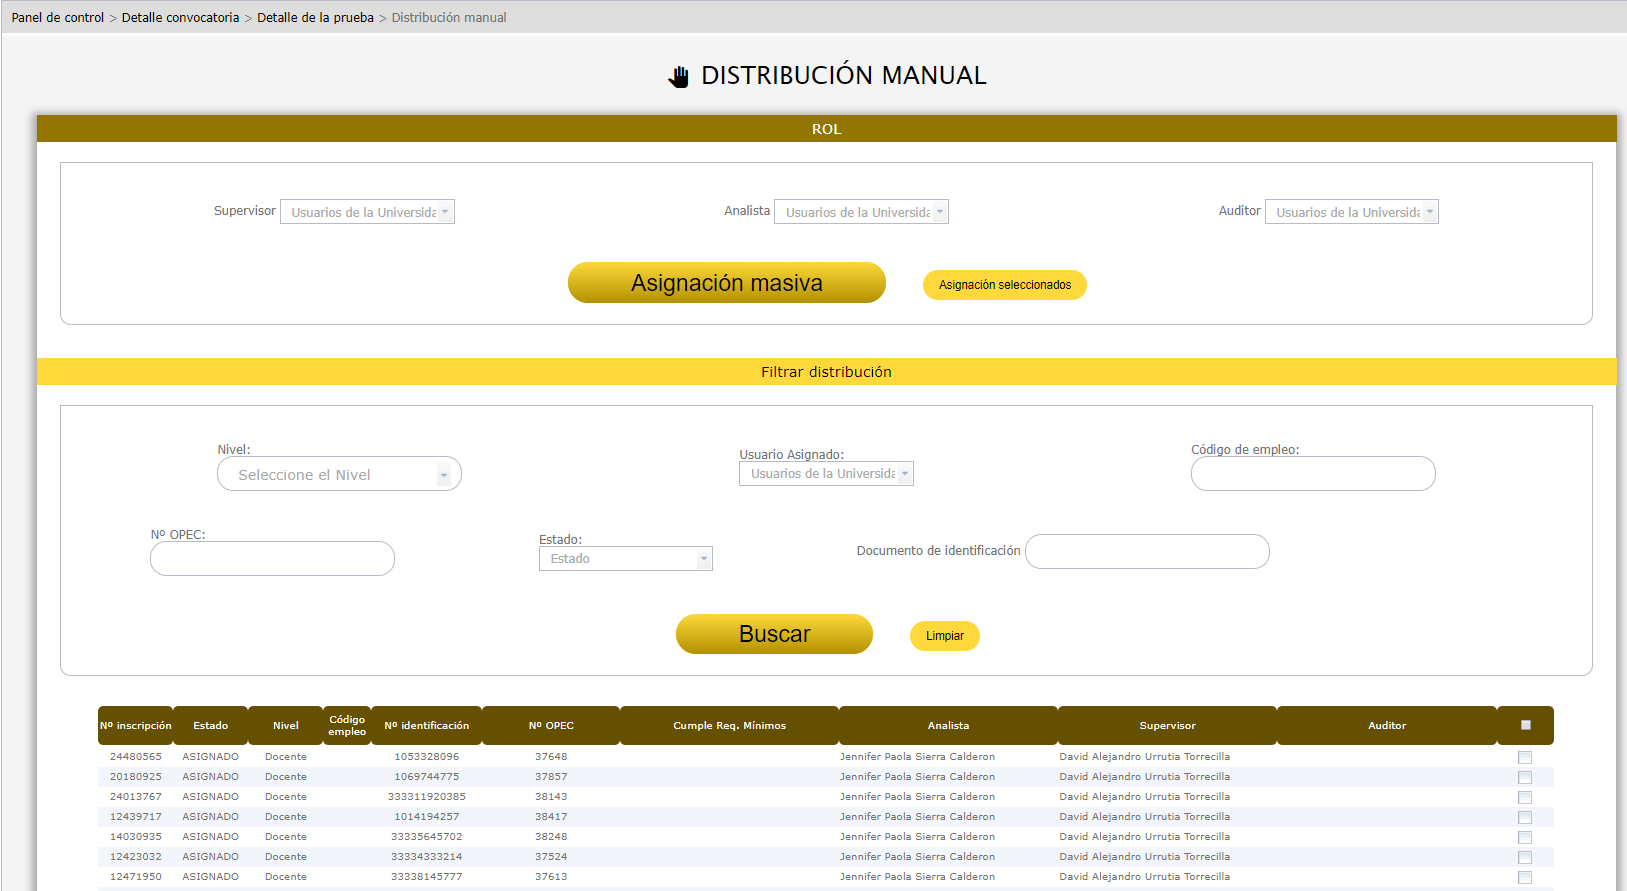Open Detalle de la prueba breadcrumb

tap(315, 18)
